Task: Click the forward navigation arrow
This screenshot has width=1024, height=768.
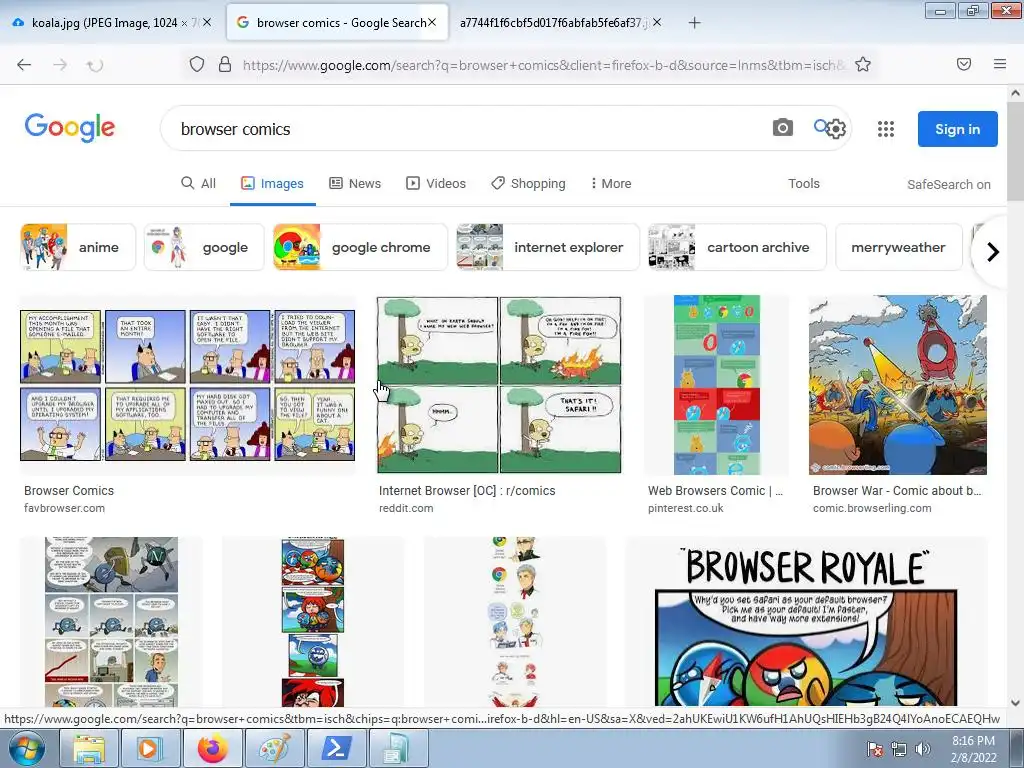Action: pyautogui.click(x=60, y=64)
